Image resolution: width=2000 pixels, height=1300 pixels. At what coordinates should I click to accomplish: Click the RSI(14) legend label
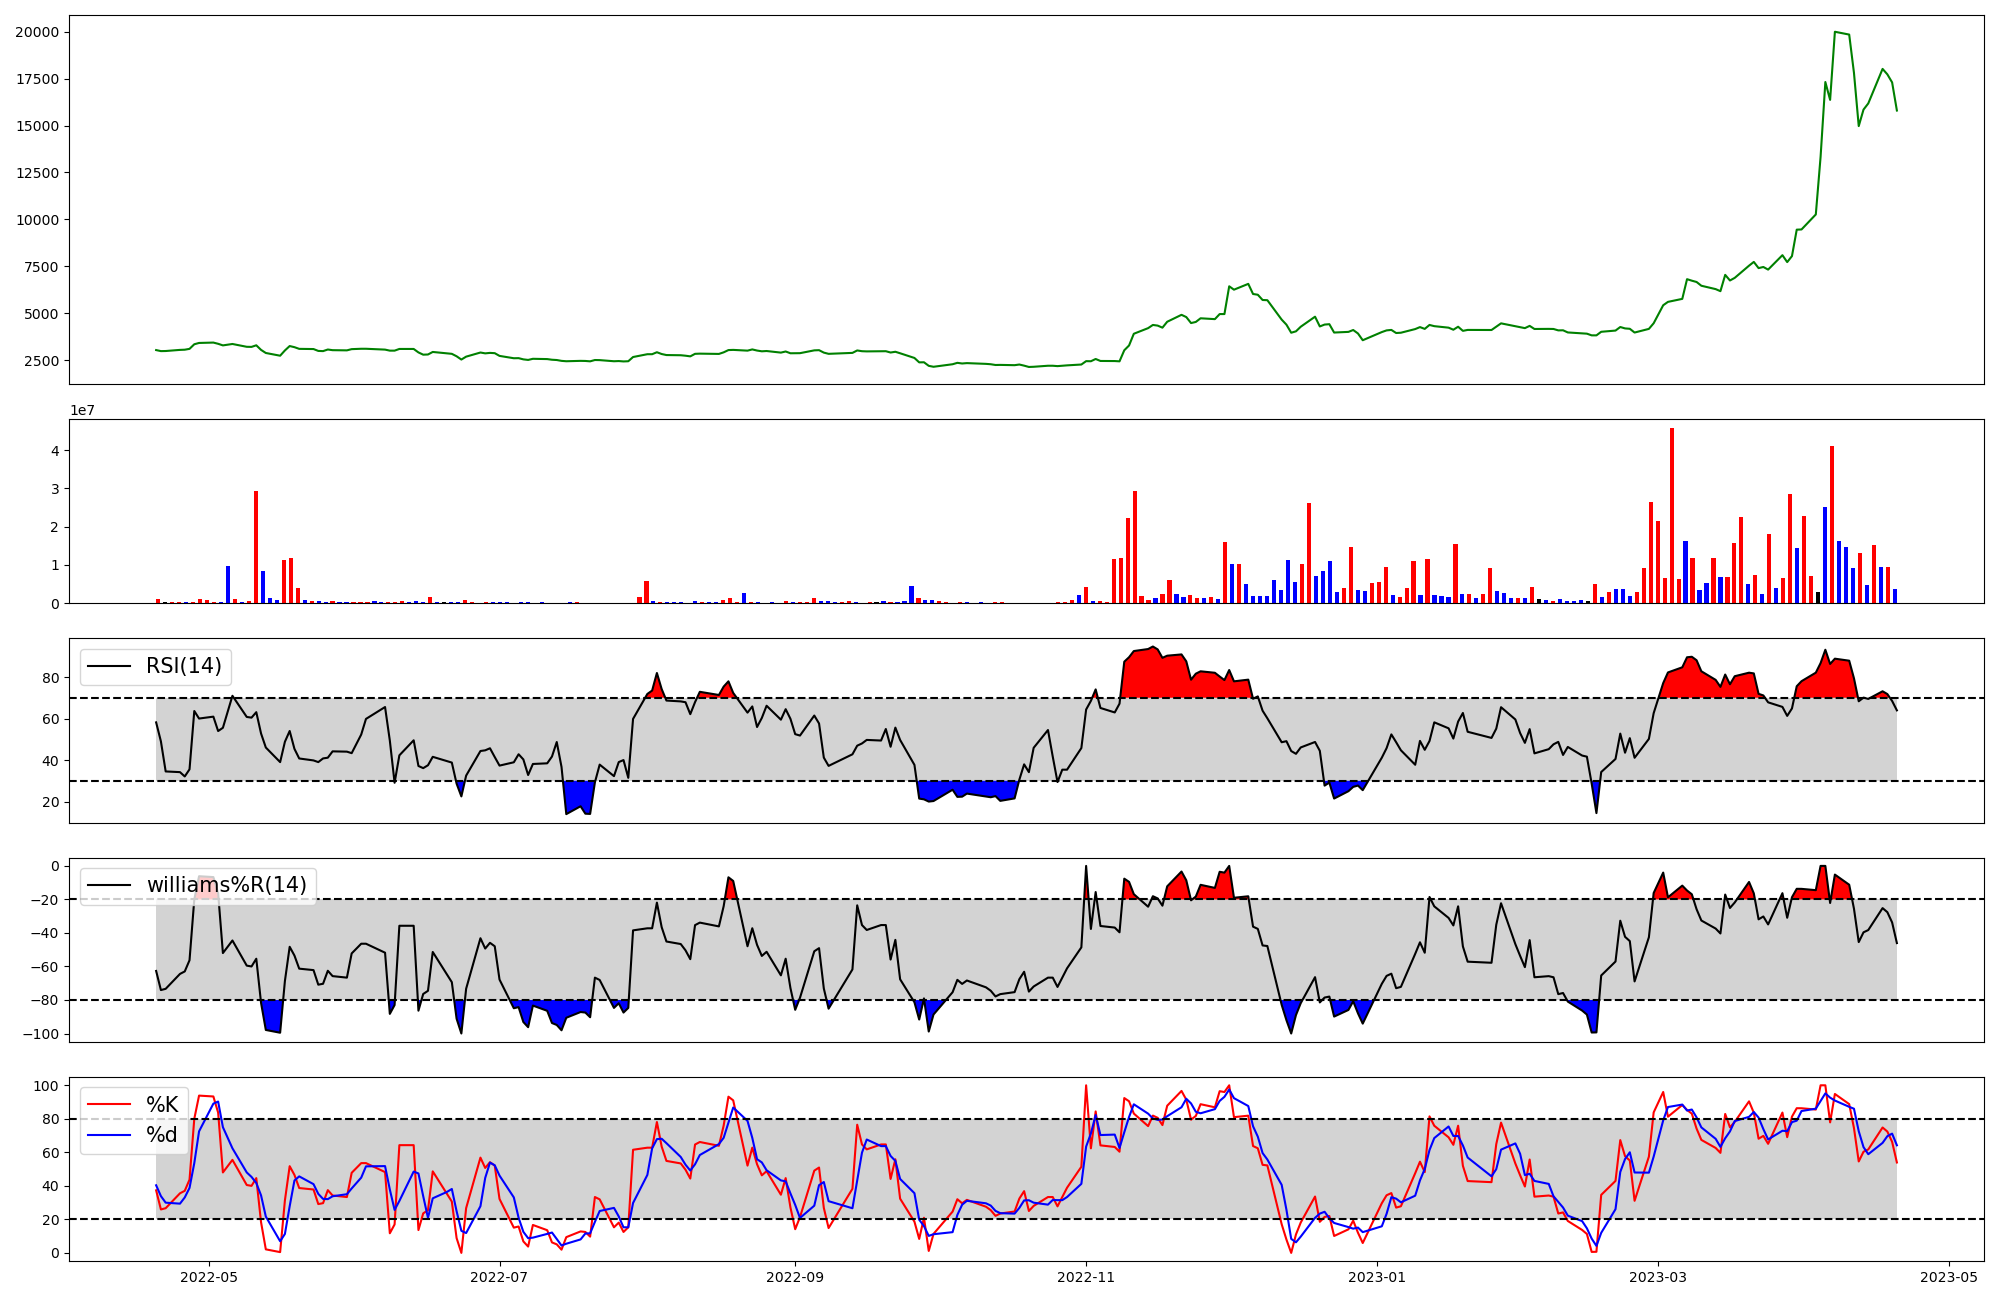(184, 666)
